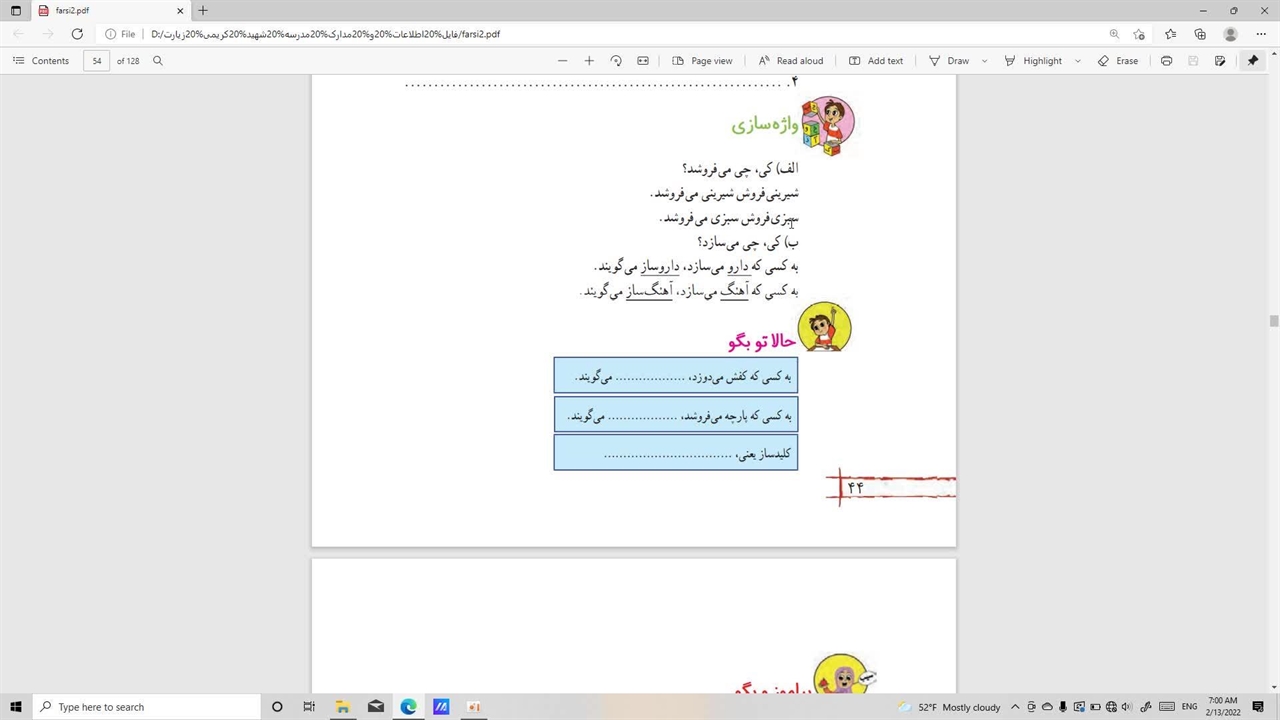Toggle the pin toolbar button
This screenshot has width=1280, height=720.
click(1252, 61)
